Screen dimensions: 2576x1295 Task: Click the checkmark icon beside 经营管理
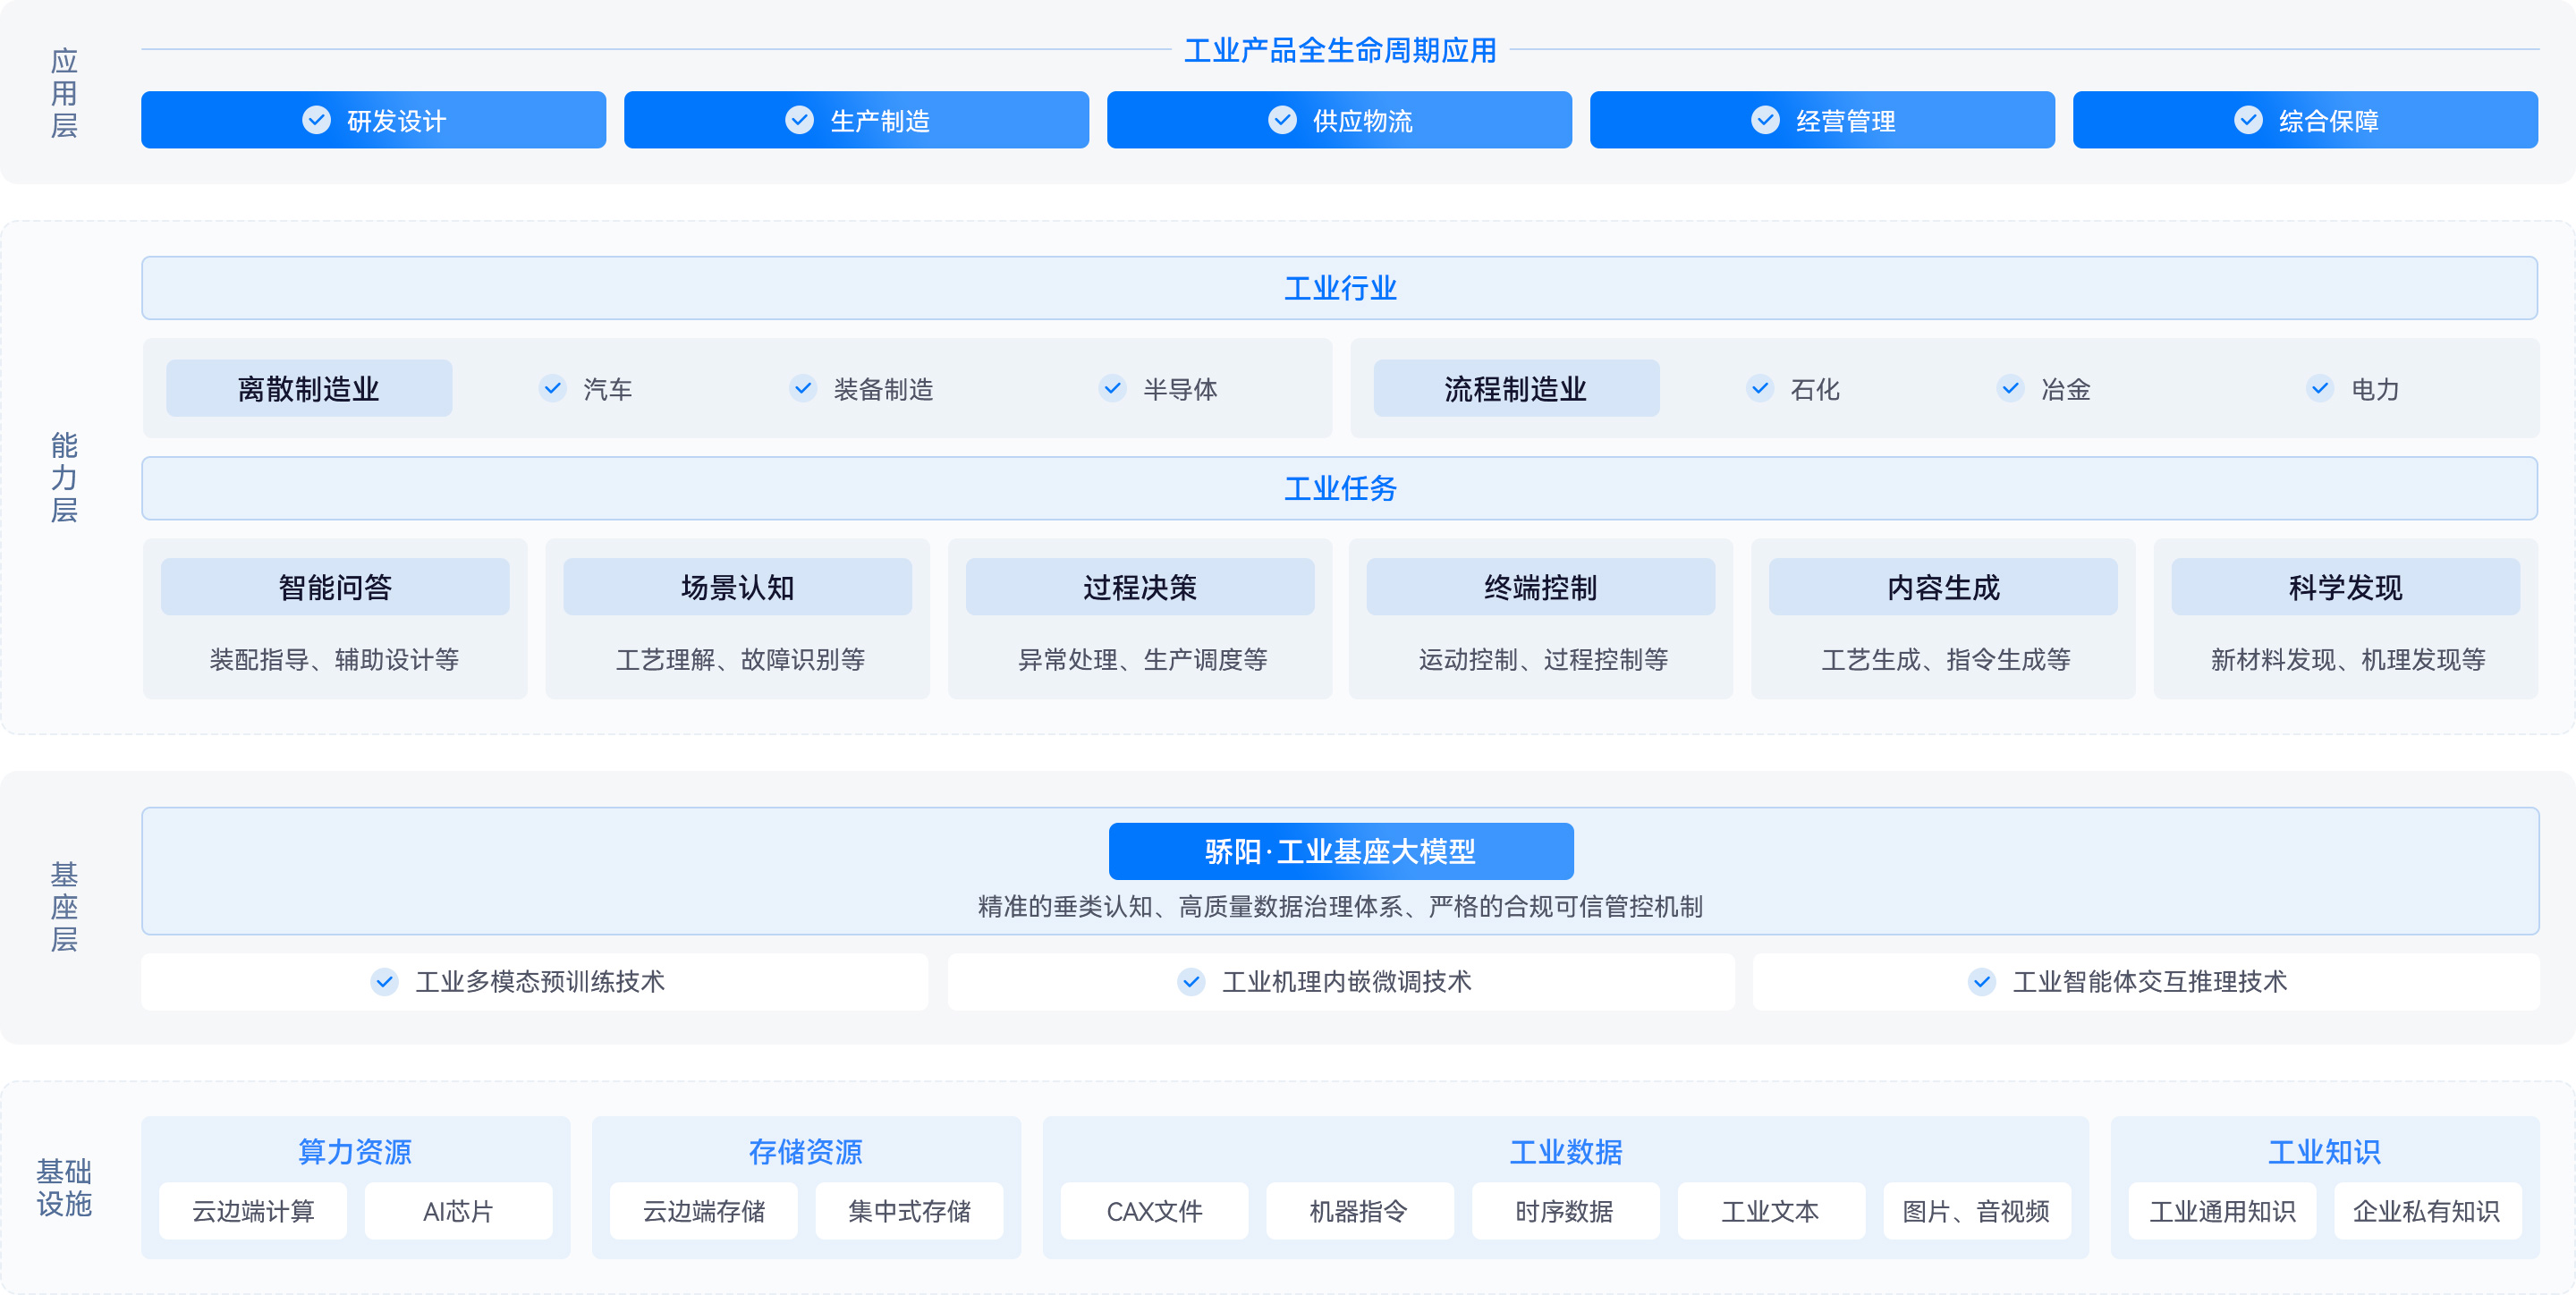[1764, 119]
